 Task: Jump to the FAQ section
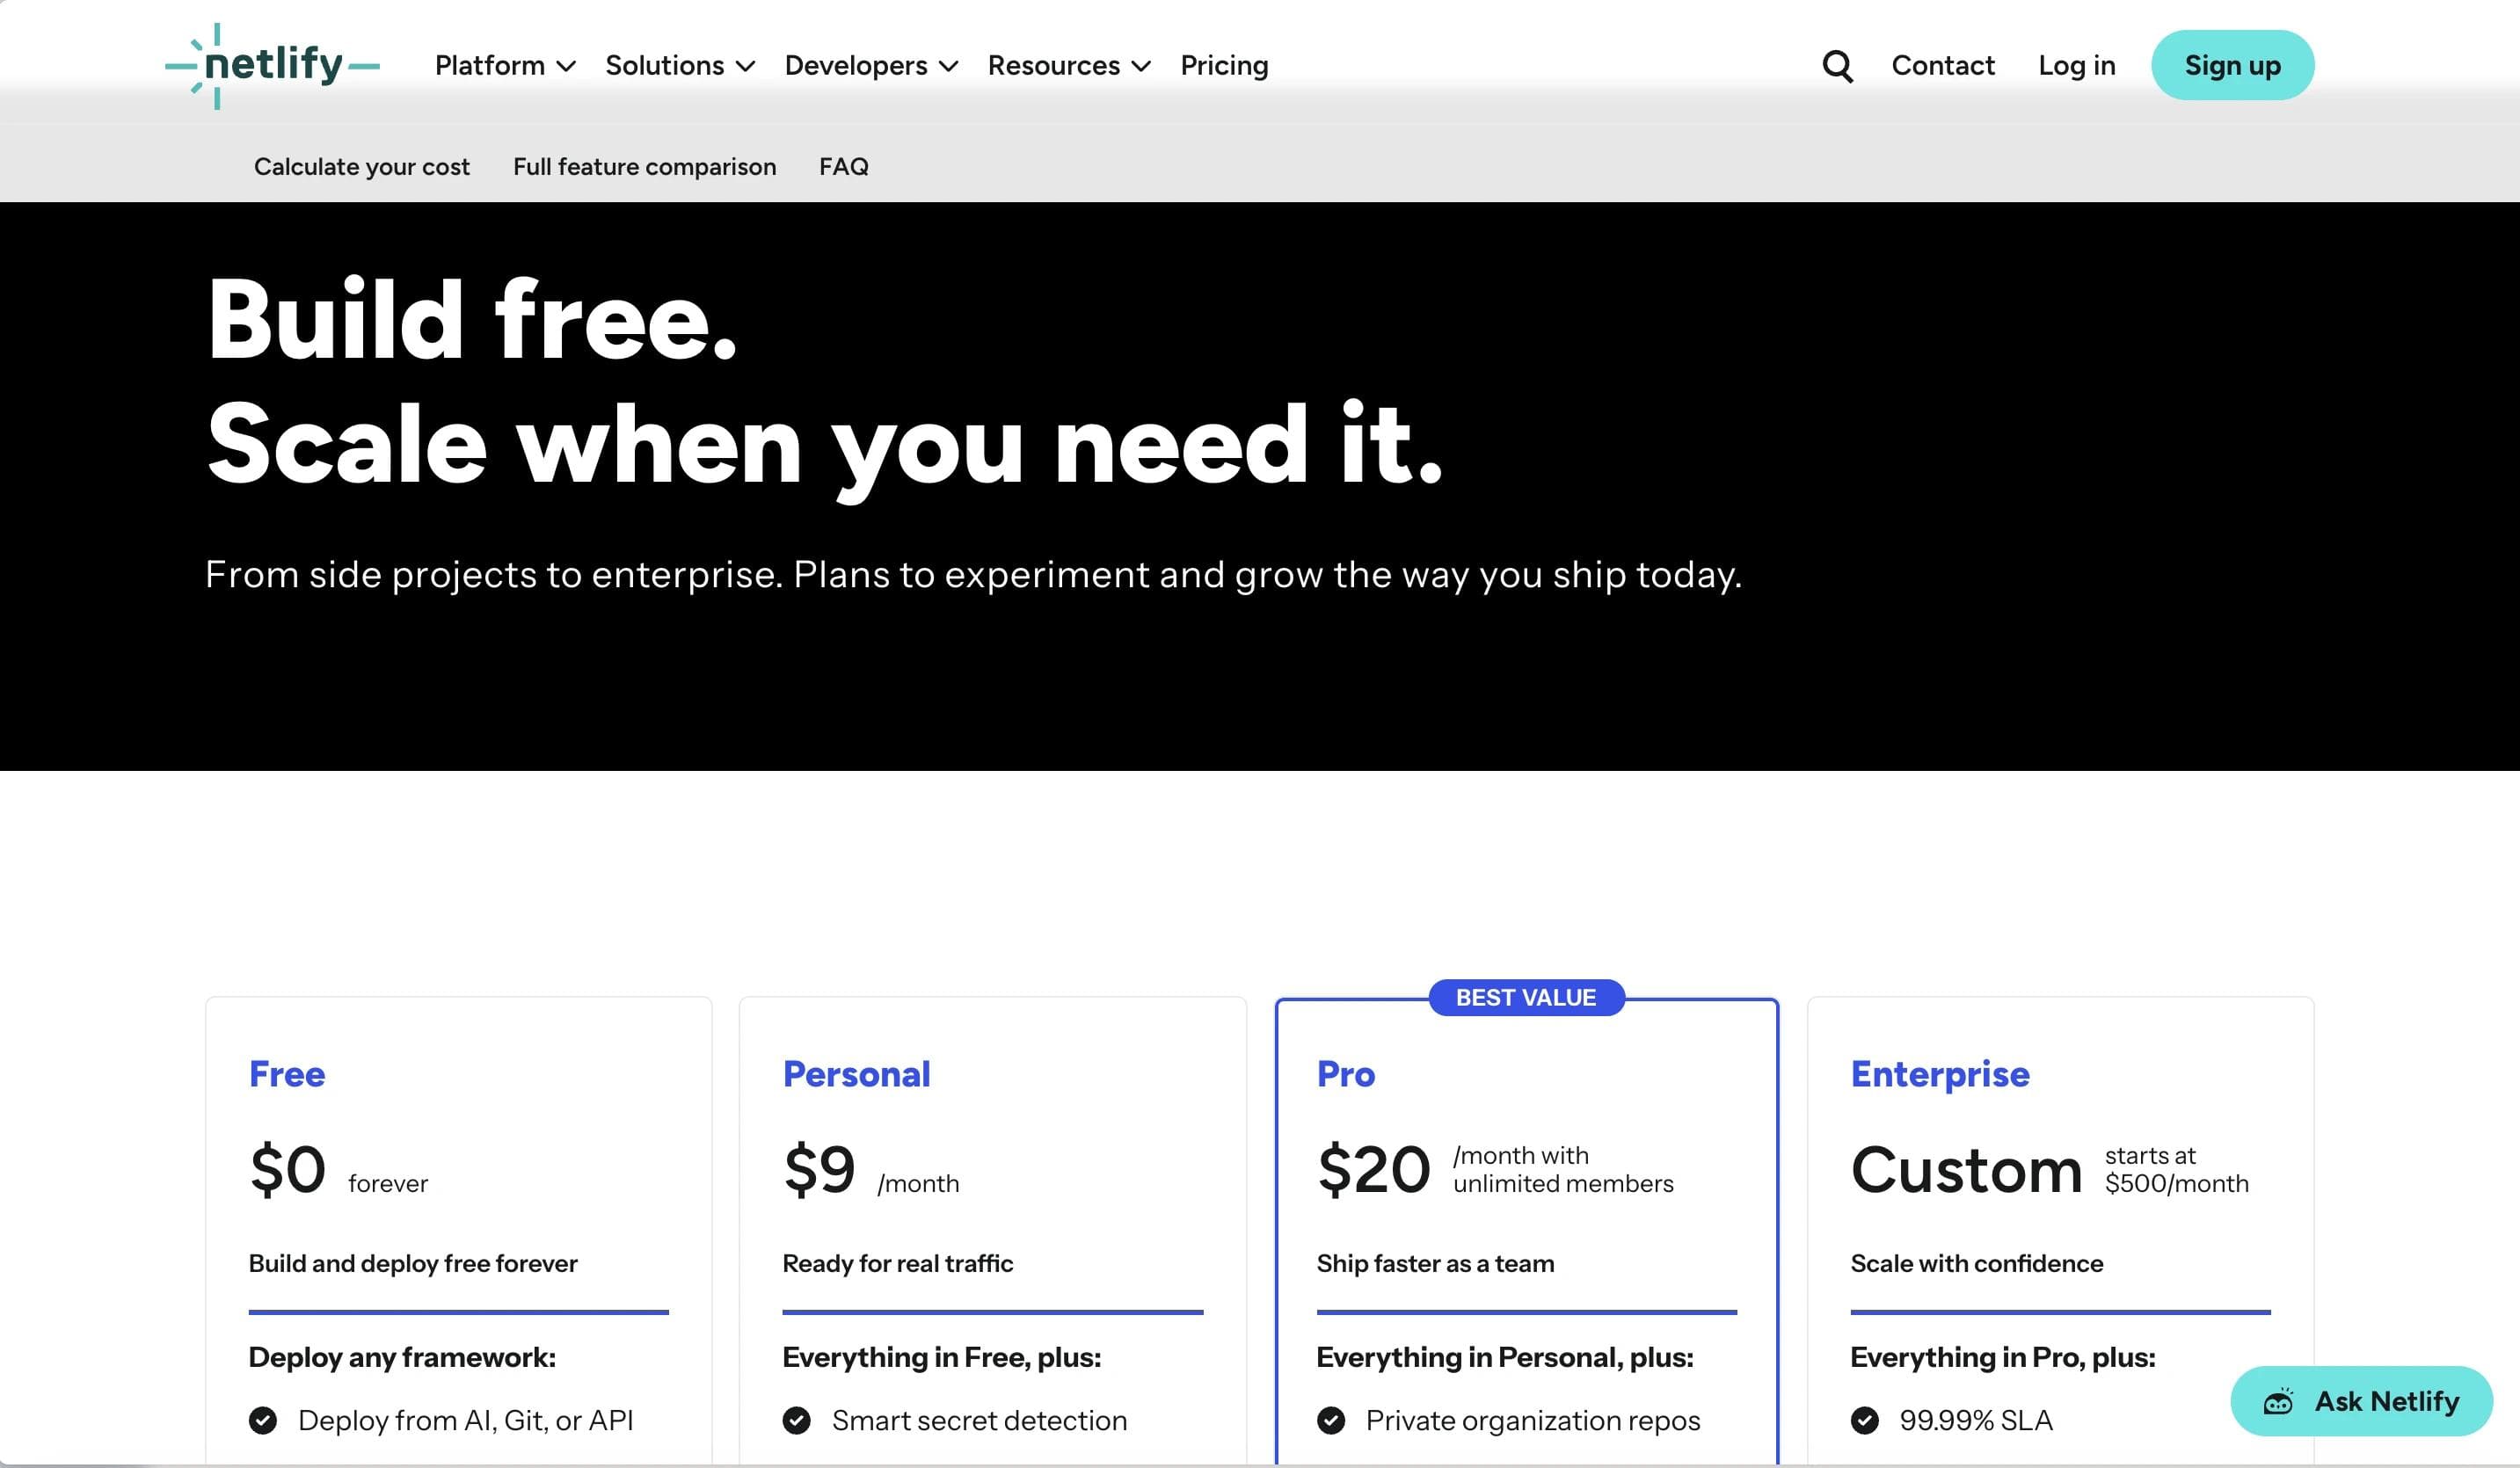pyautogui.click(x=843, y=166)
